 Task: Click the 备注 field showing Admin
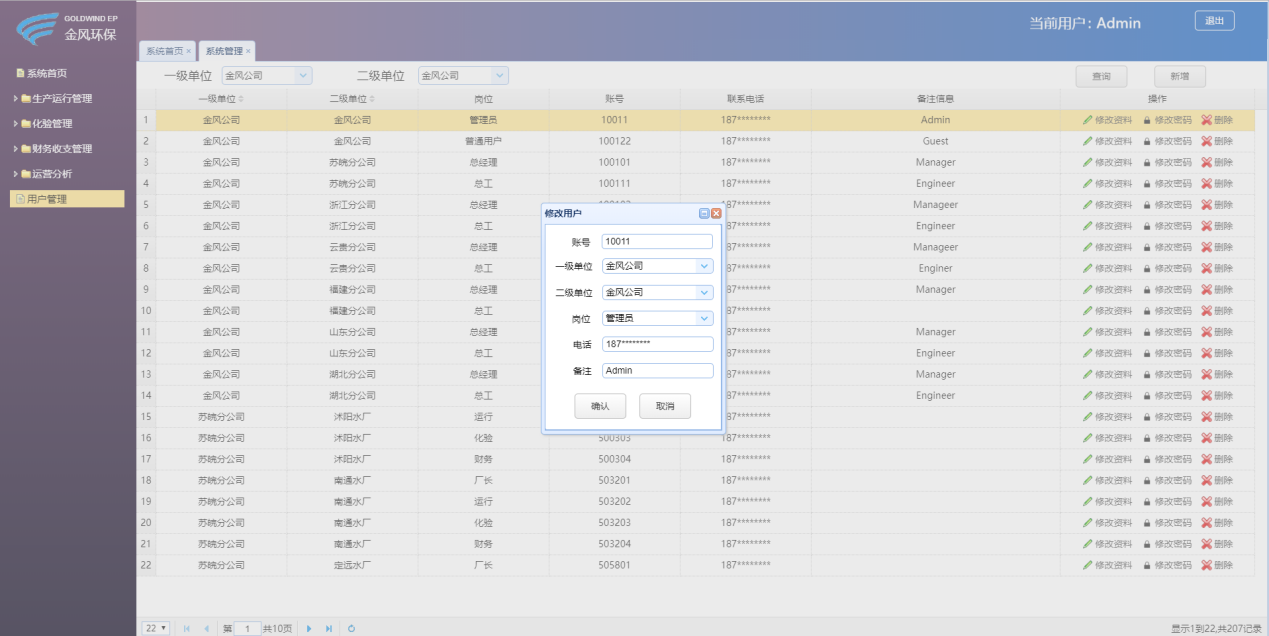657,370
